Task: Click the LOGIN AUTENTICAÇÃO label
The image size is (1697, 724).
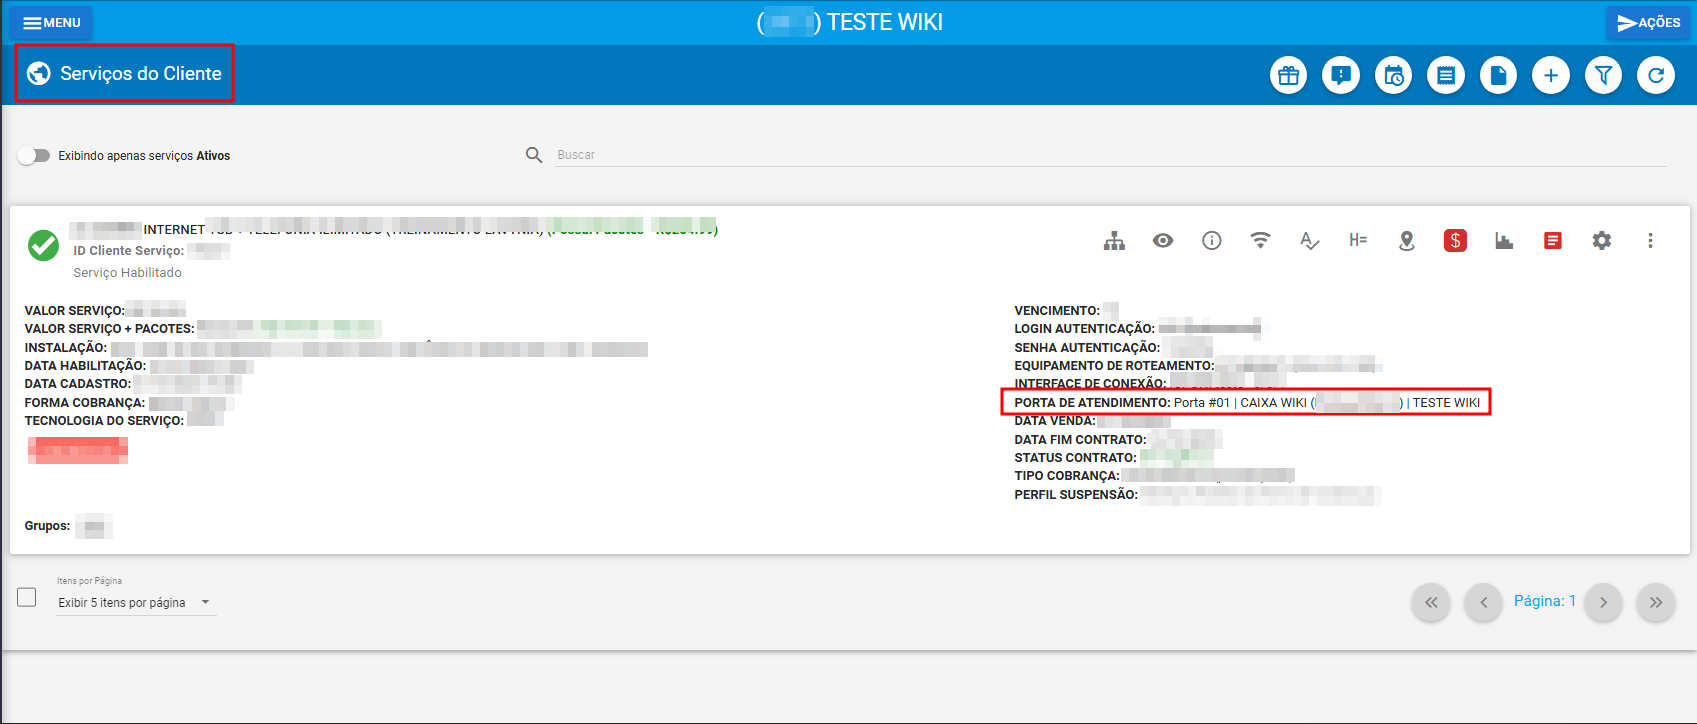Action: [1084, 329]
